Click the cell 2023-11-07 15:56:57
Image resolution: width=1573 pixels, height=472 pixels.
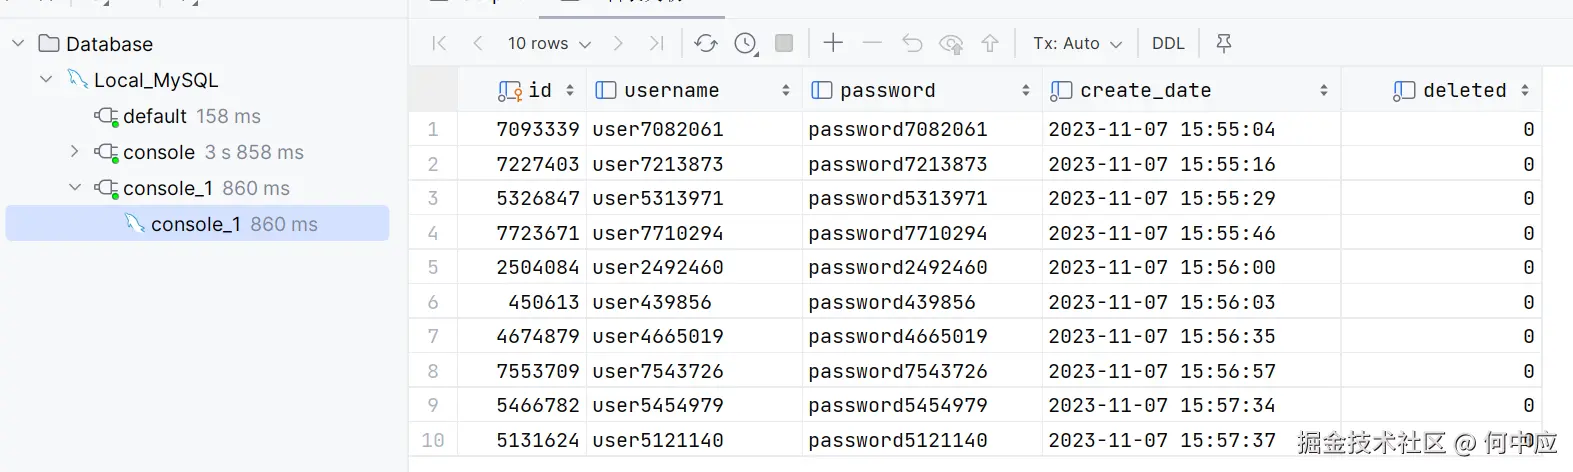point(1191,371)
